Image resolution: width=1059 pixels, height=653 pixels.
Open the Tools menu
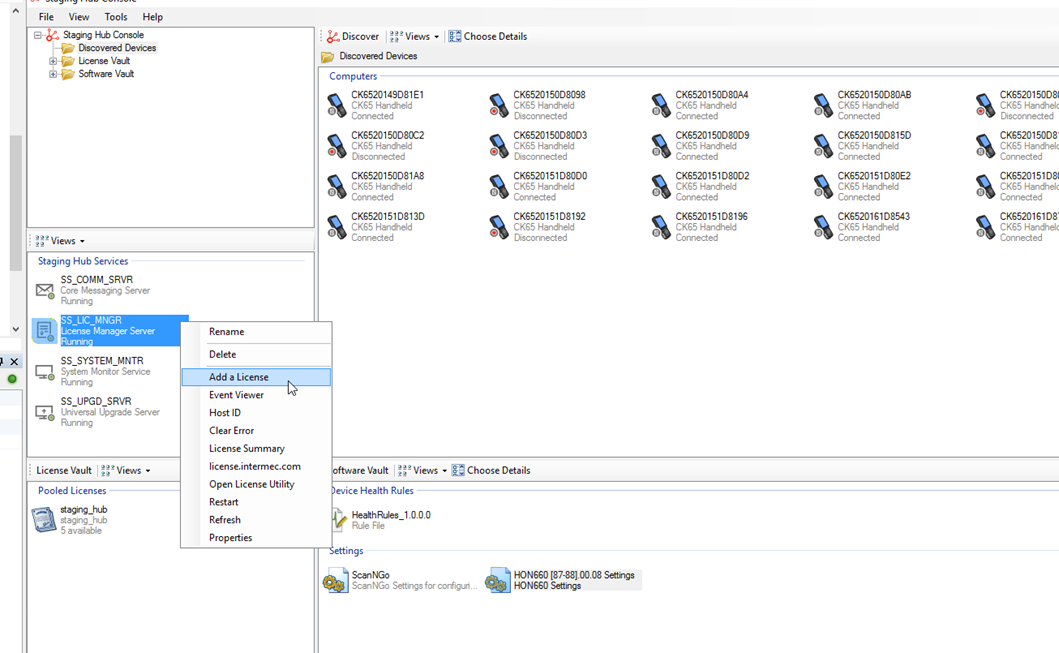coord(115,16)
